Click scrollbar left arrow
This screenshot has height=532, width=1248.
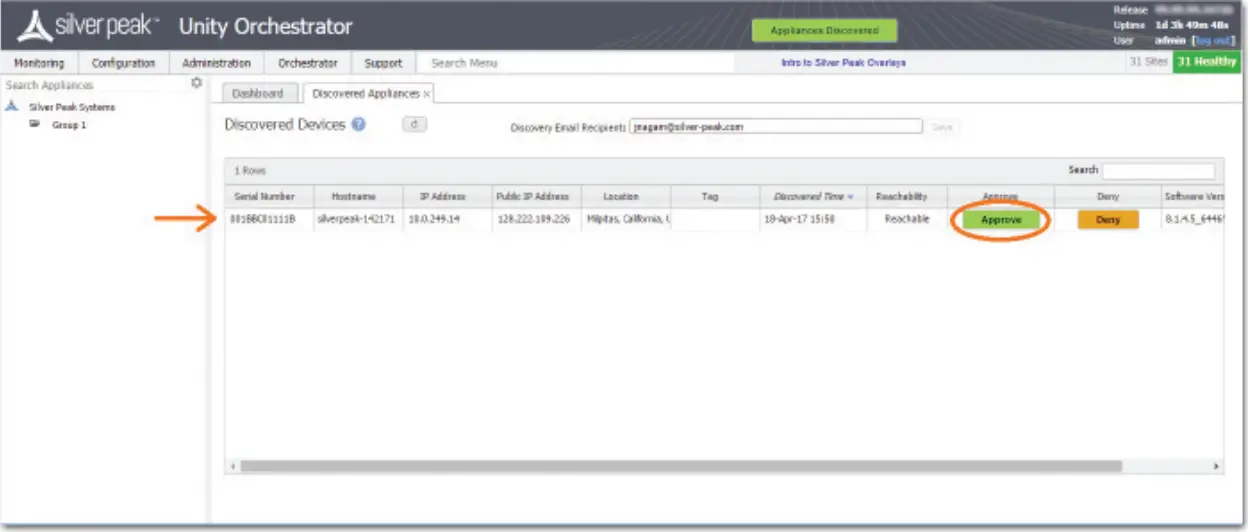232,467
